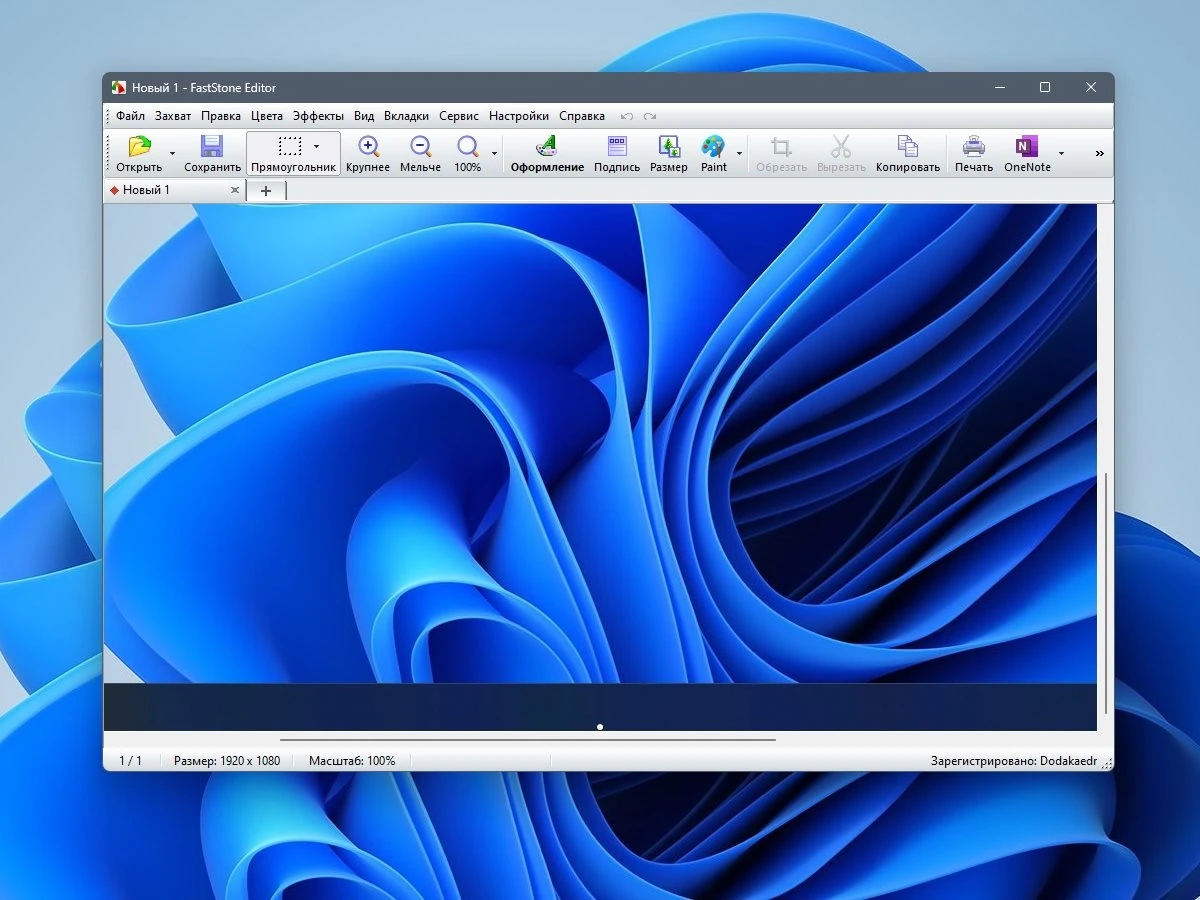This screenshot has width=1200, height=900.
Task: Send the image to OneNote
Action: [x=1027, y=153]
